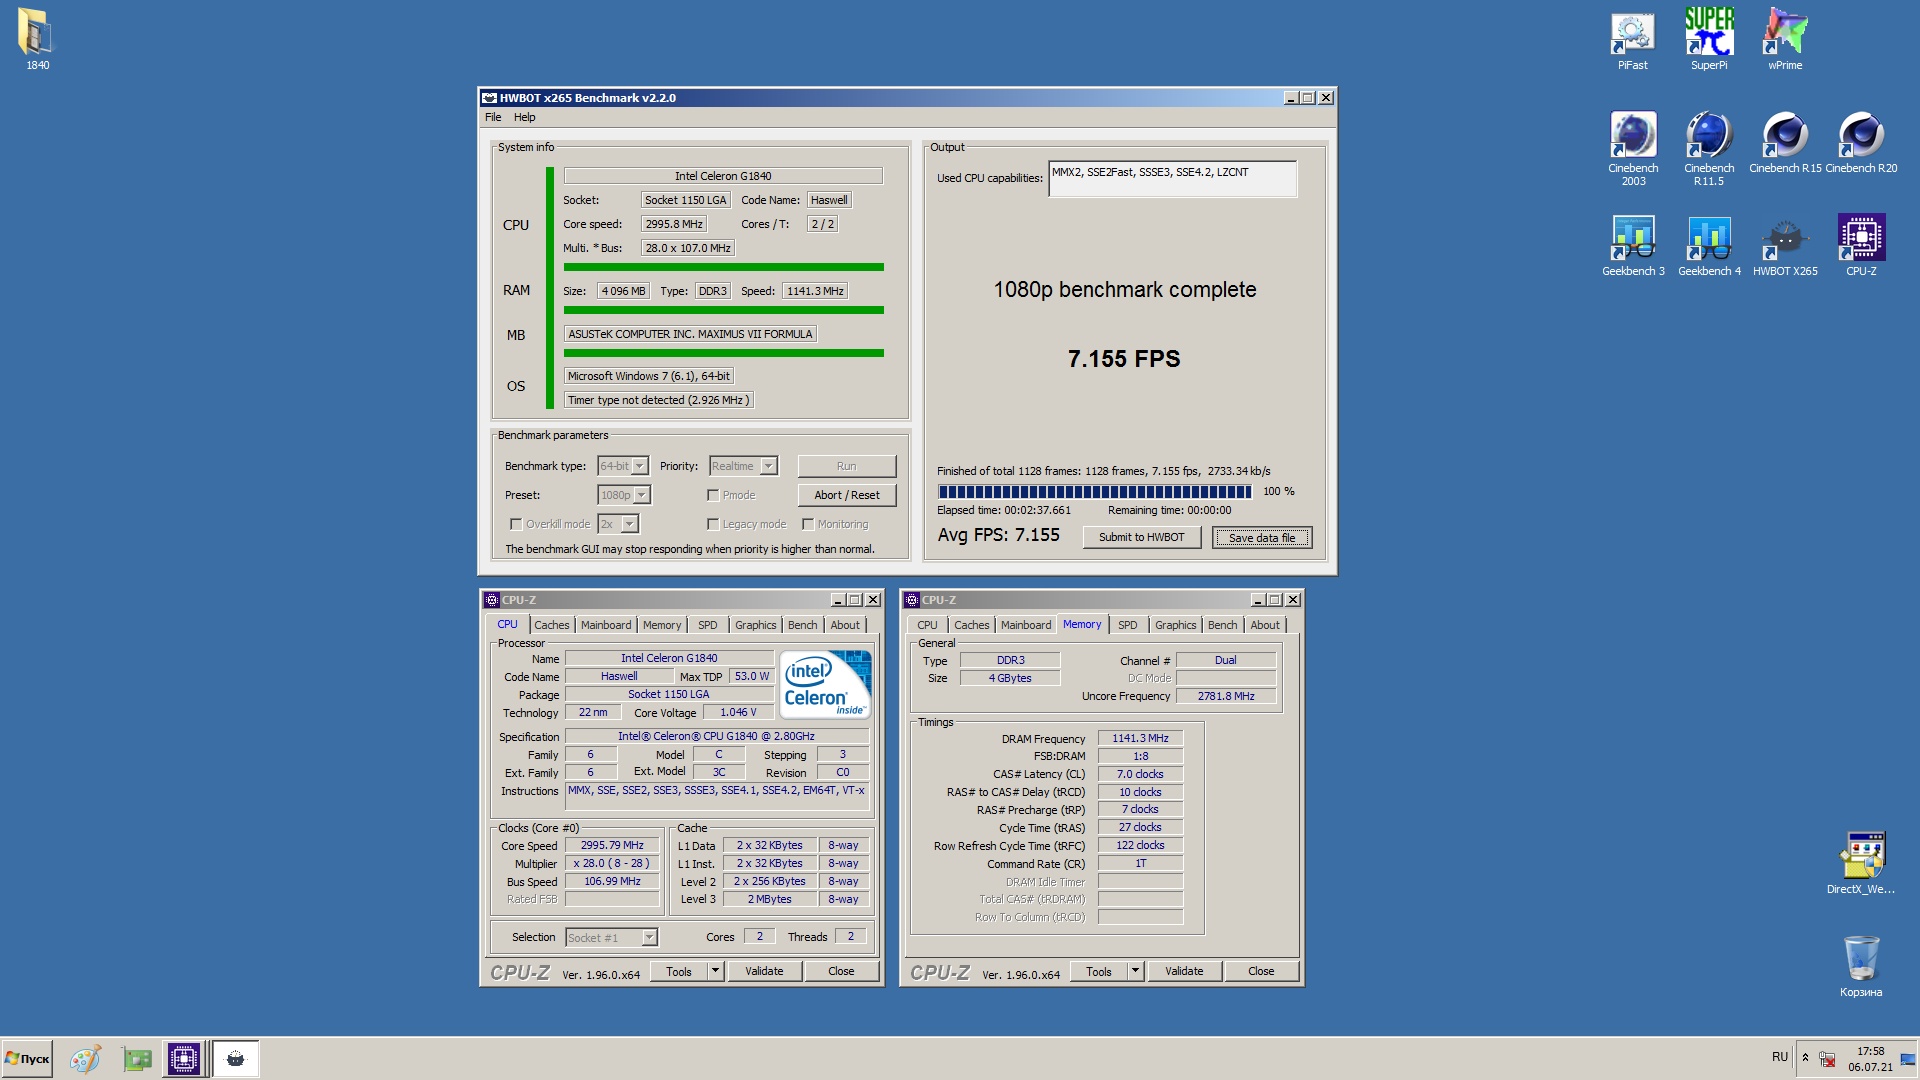
Task: Open the Recycle Bin (Корзина)
Action: point(1860,966)
